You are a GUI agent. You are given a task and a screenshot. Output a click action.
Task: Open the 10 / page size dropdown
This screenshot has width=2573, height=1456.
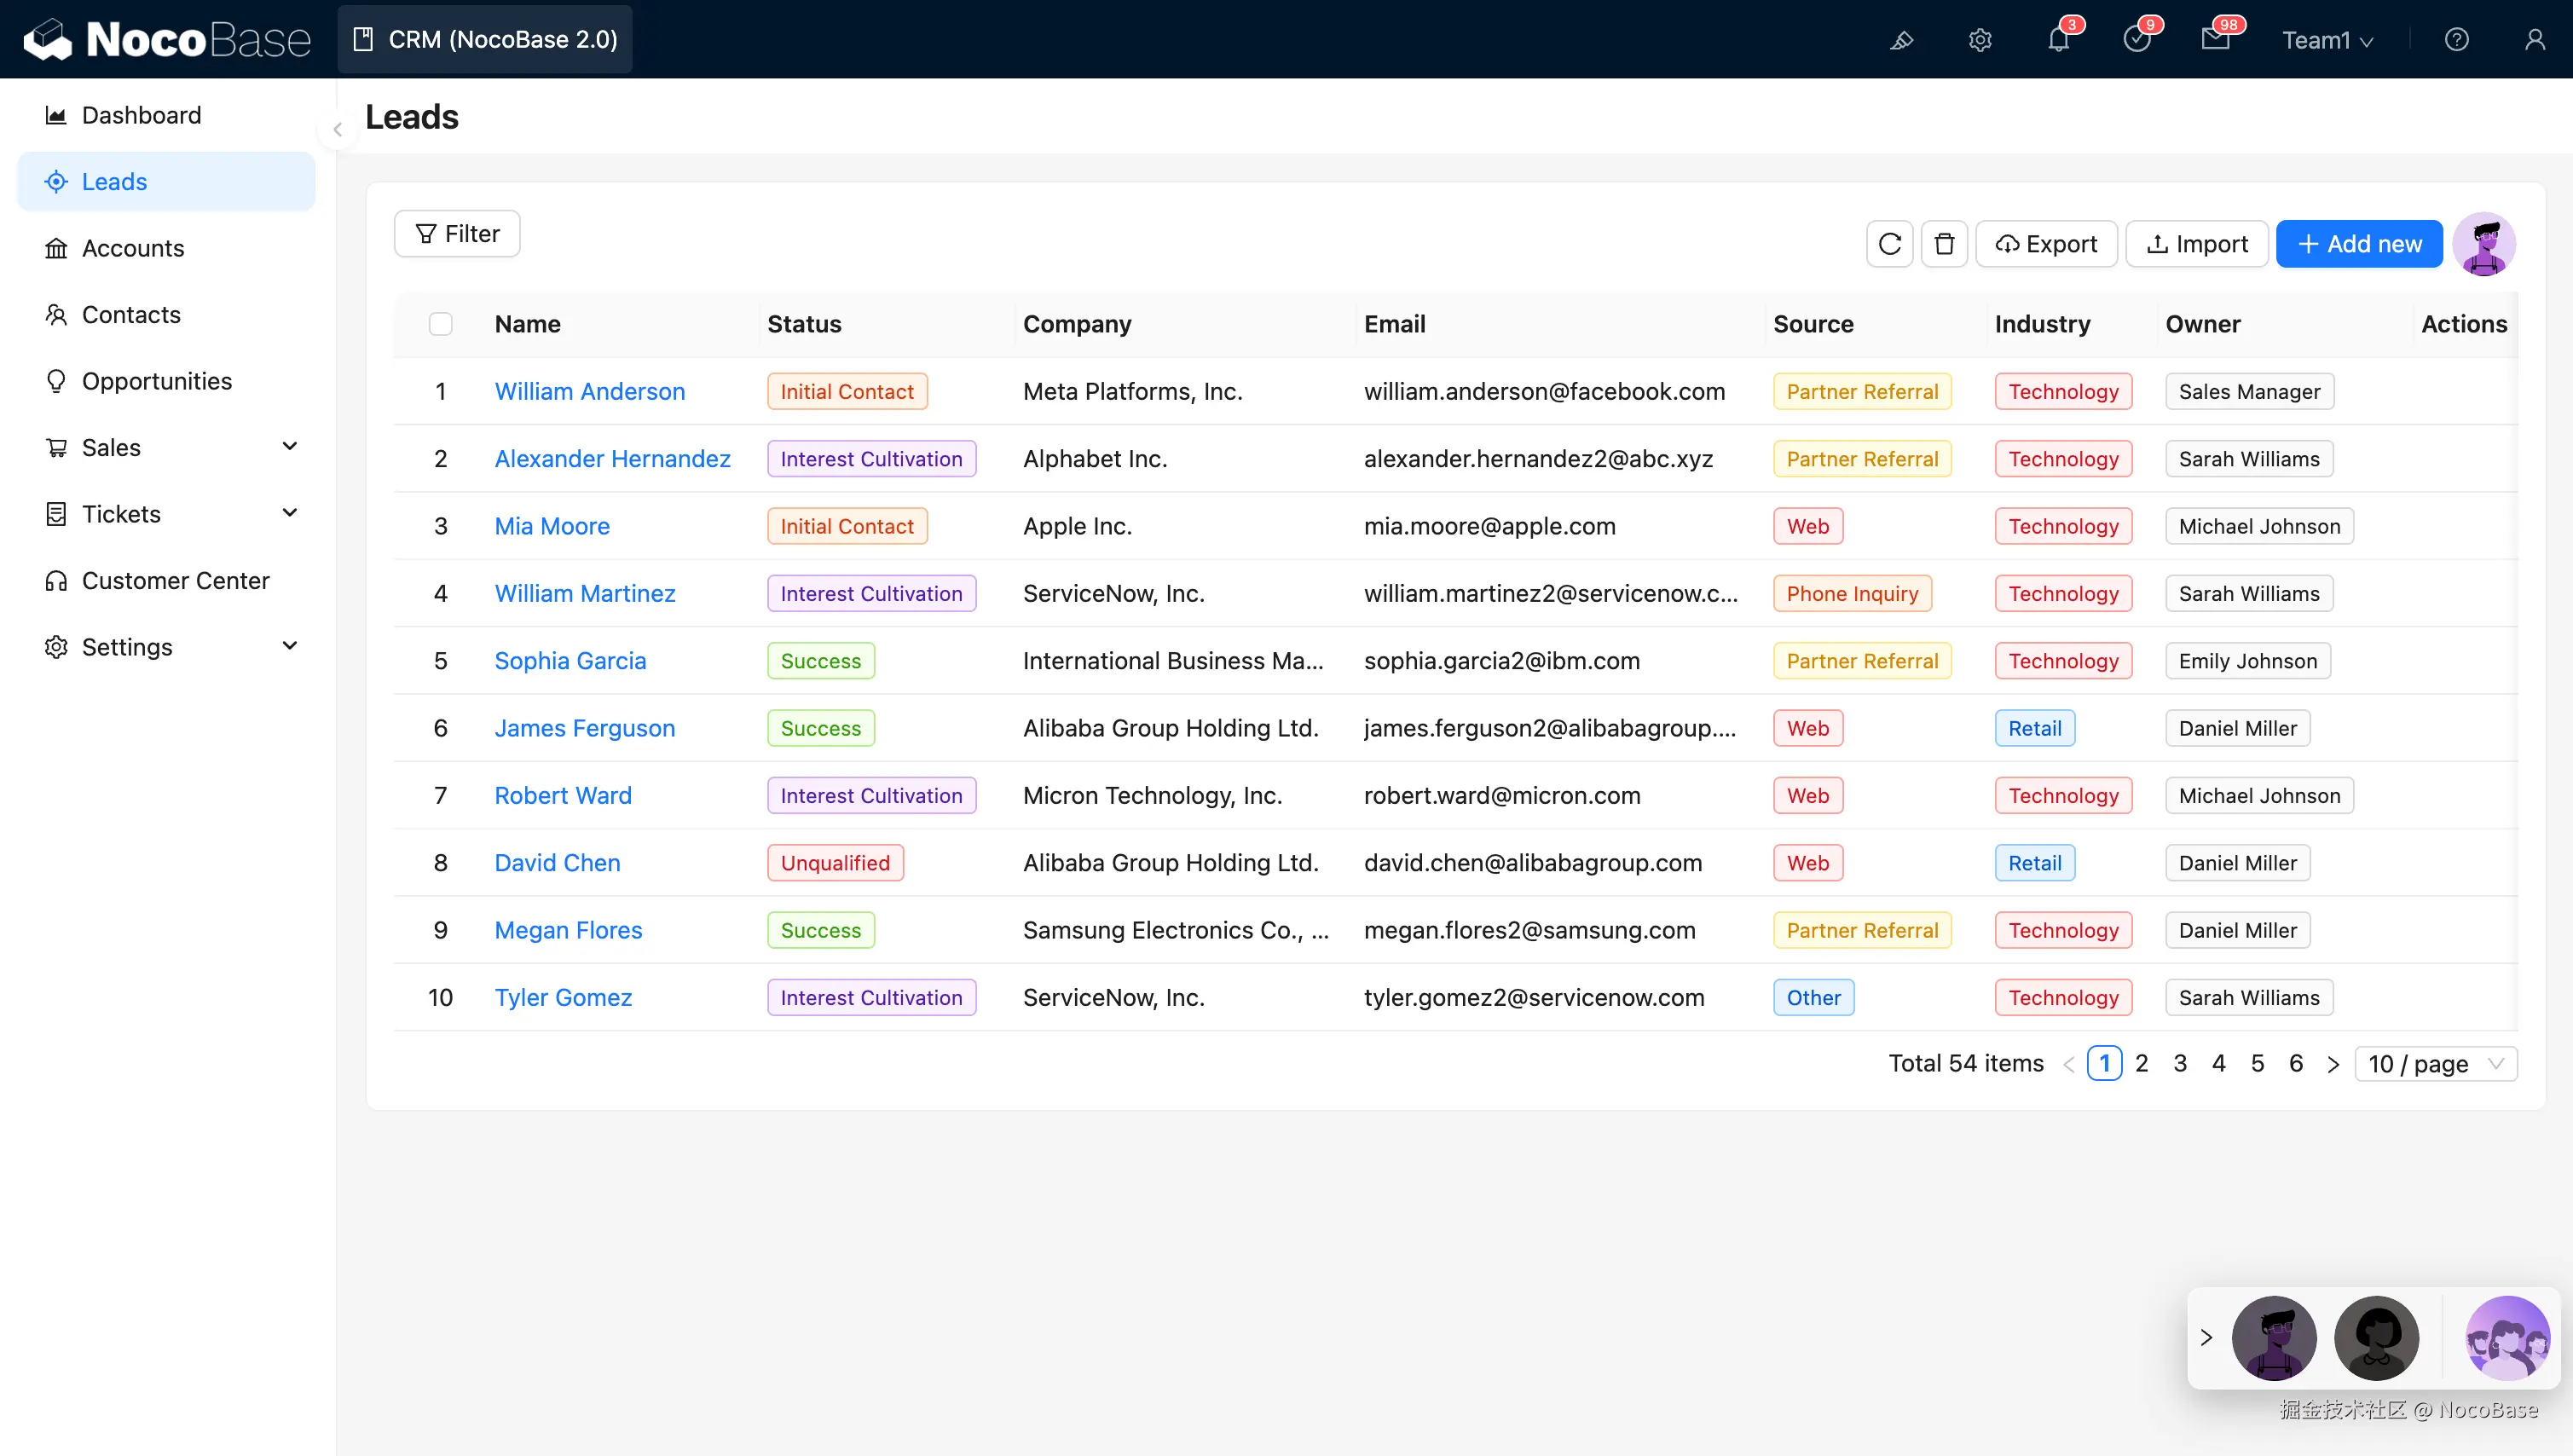pyautogui.click(x=2435, y=1064)
